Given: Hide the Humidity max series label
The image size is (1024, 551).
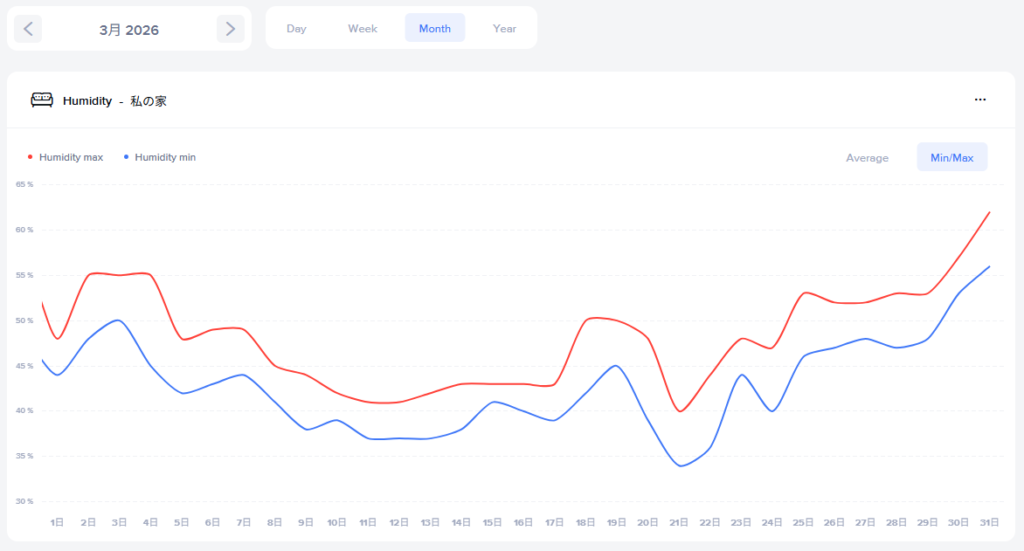Looking at the screenshot, I should 71,157.
